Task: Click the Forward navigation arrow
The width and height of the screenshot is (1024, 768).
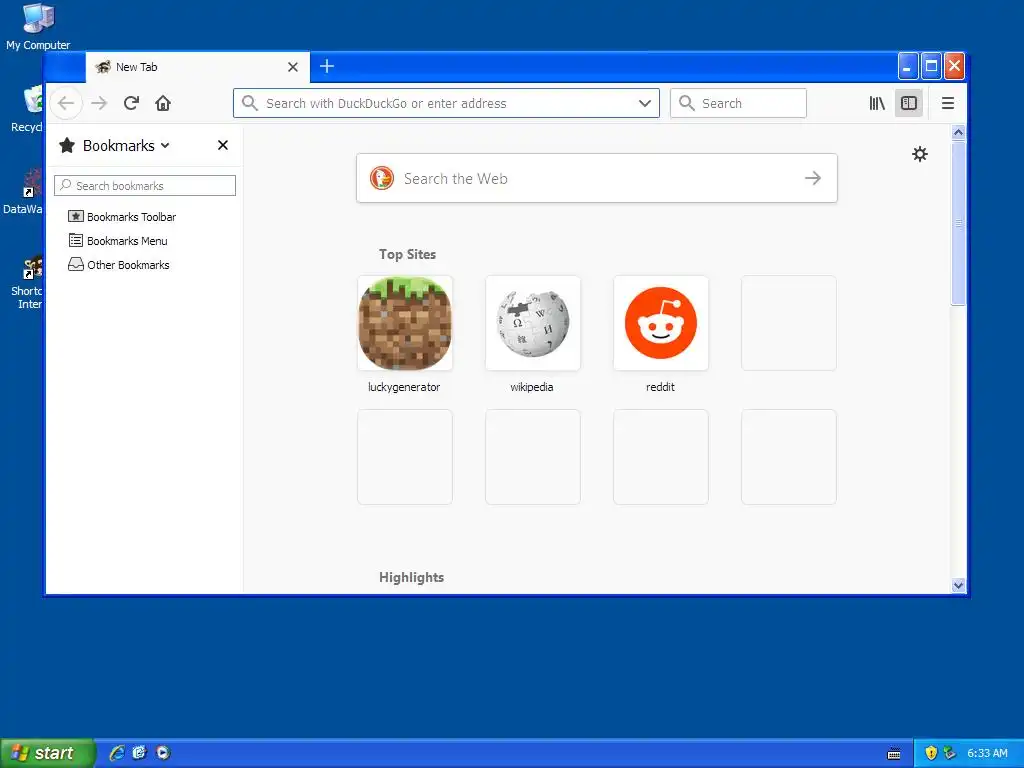Action: pyautogui.click(x=99, y=103)
